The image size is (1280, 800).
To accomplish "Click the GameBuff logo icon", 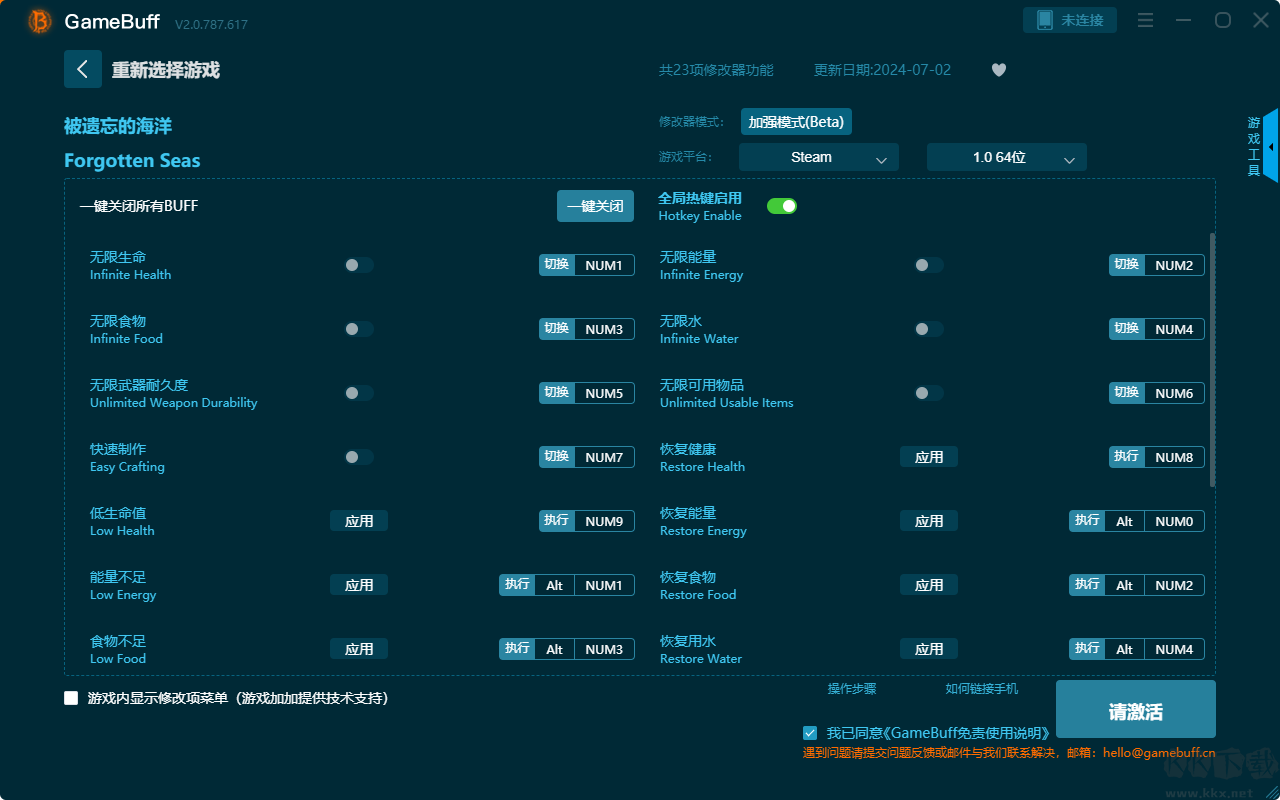I will coord(40,21).
